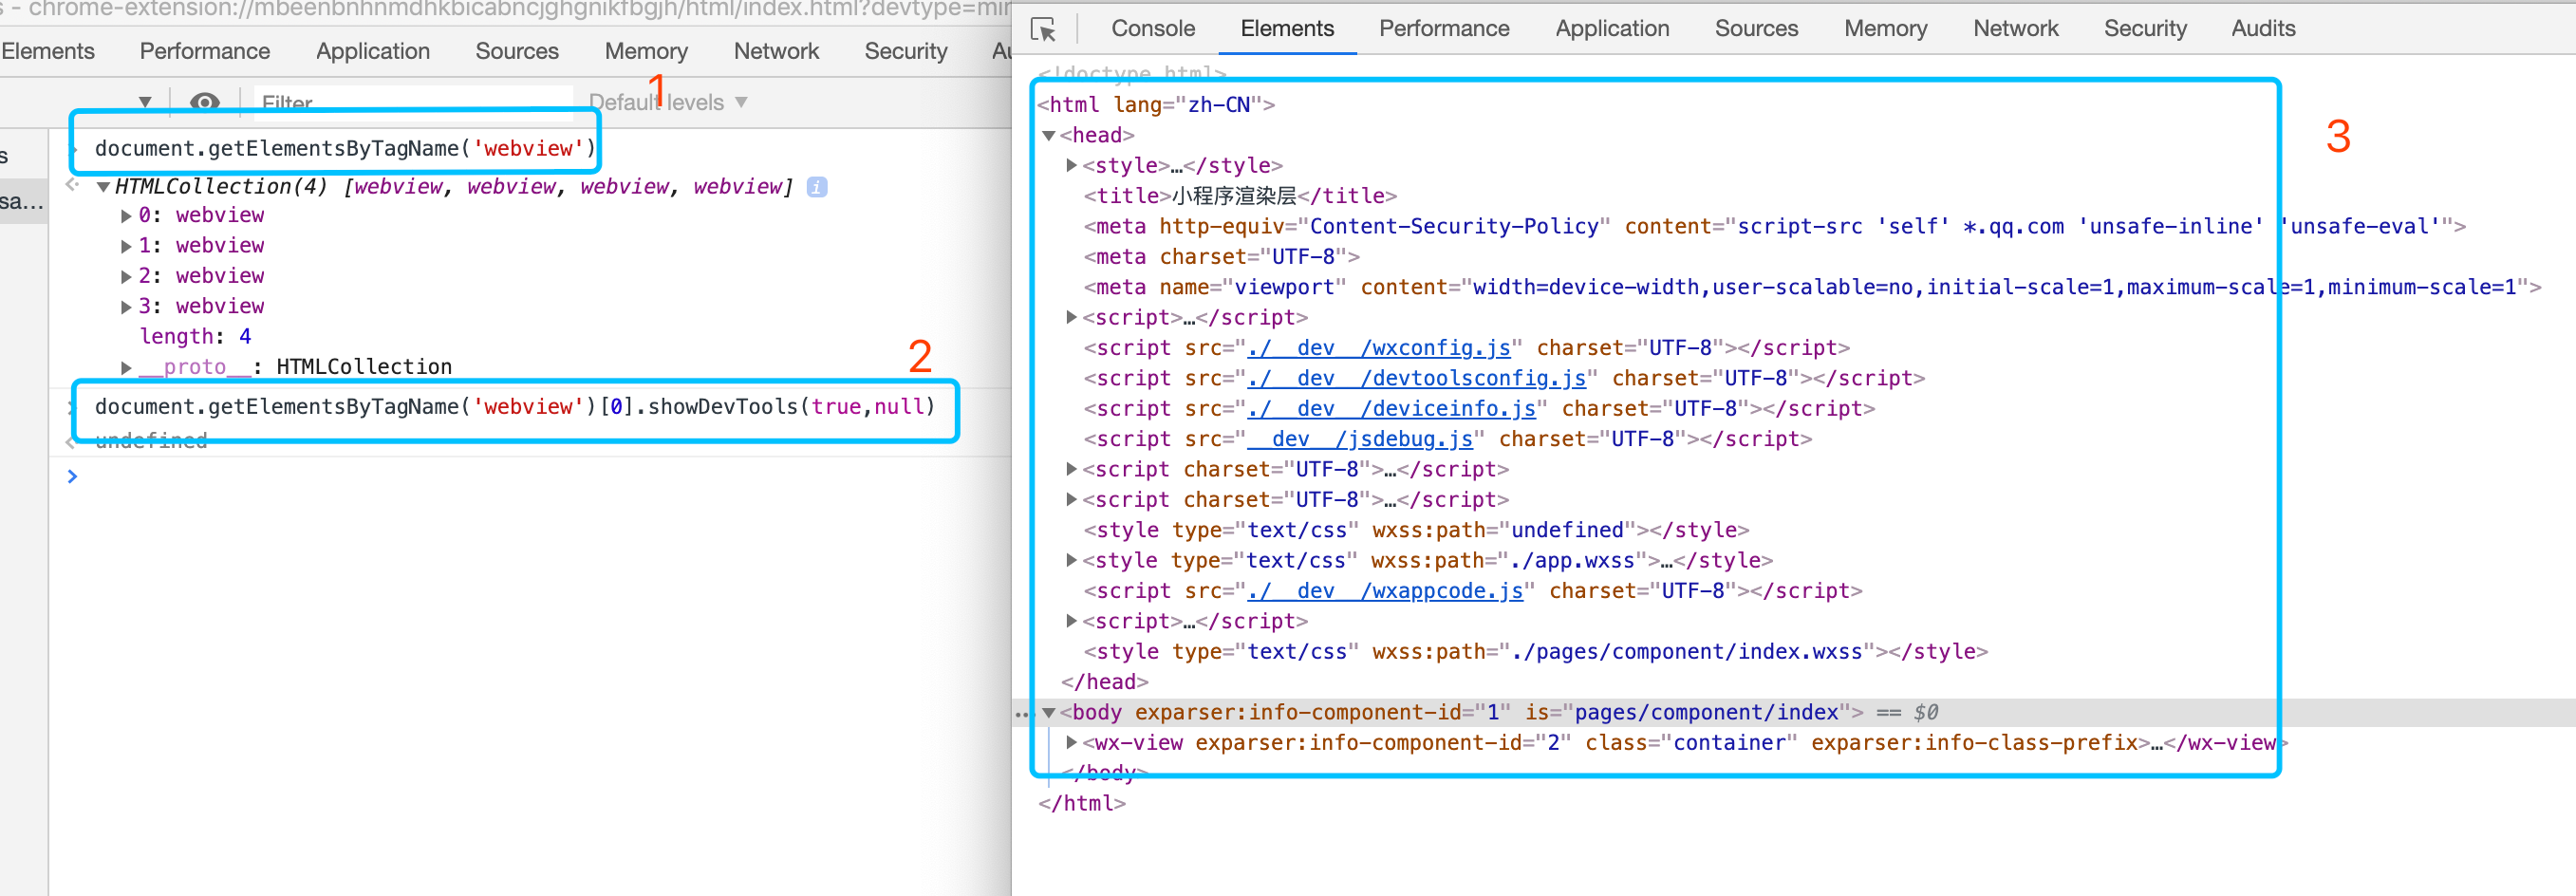Expand the __proto__ HTMLCollection entry

pyautogui.click(x=126, y=368)
